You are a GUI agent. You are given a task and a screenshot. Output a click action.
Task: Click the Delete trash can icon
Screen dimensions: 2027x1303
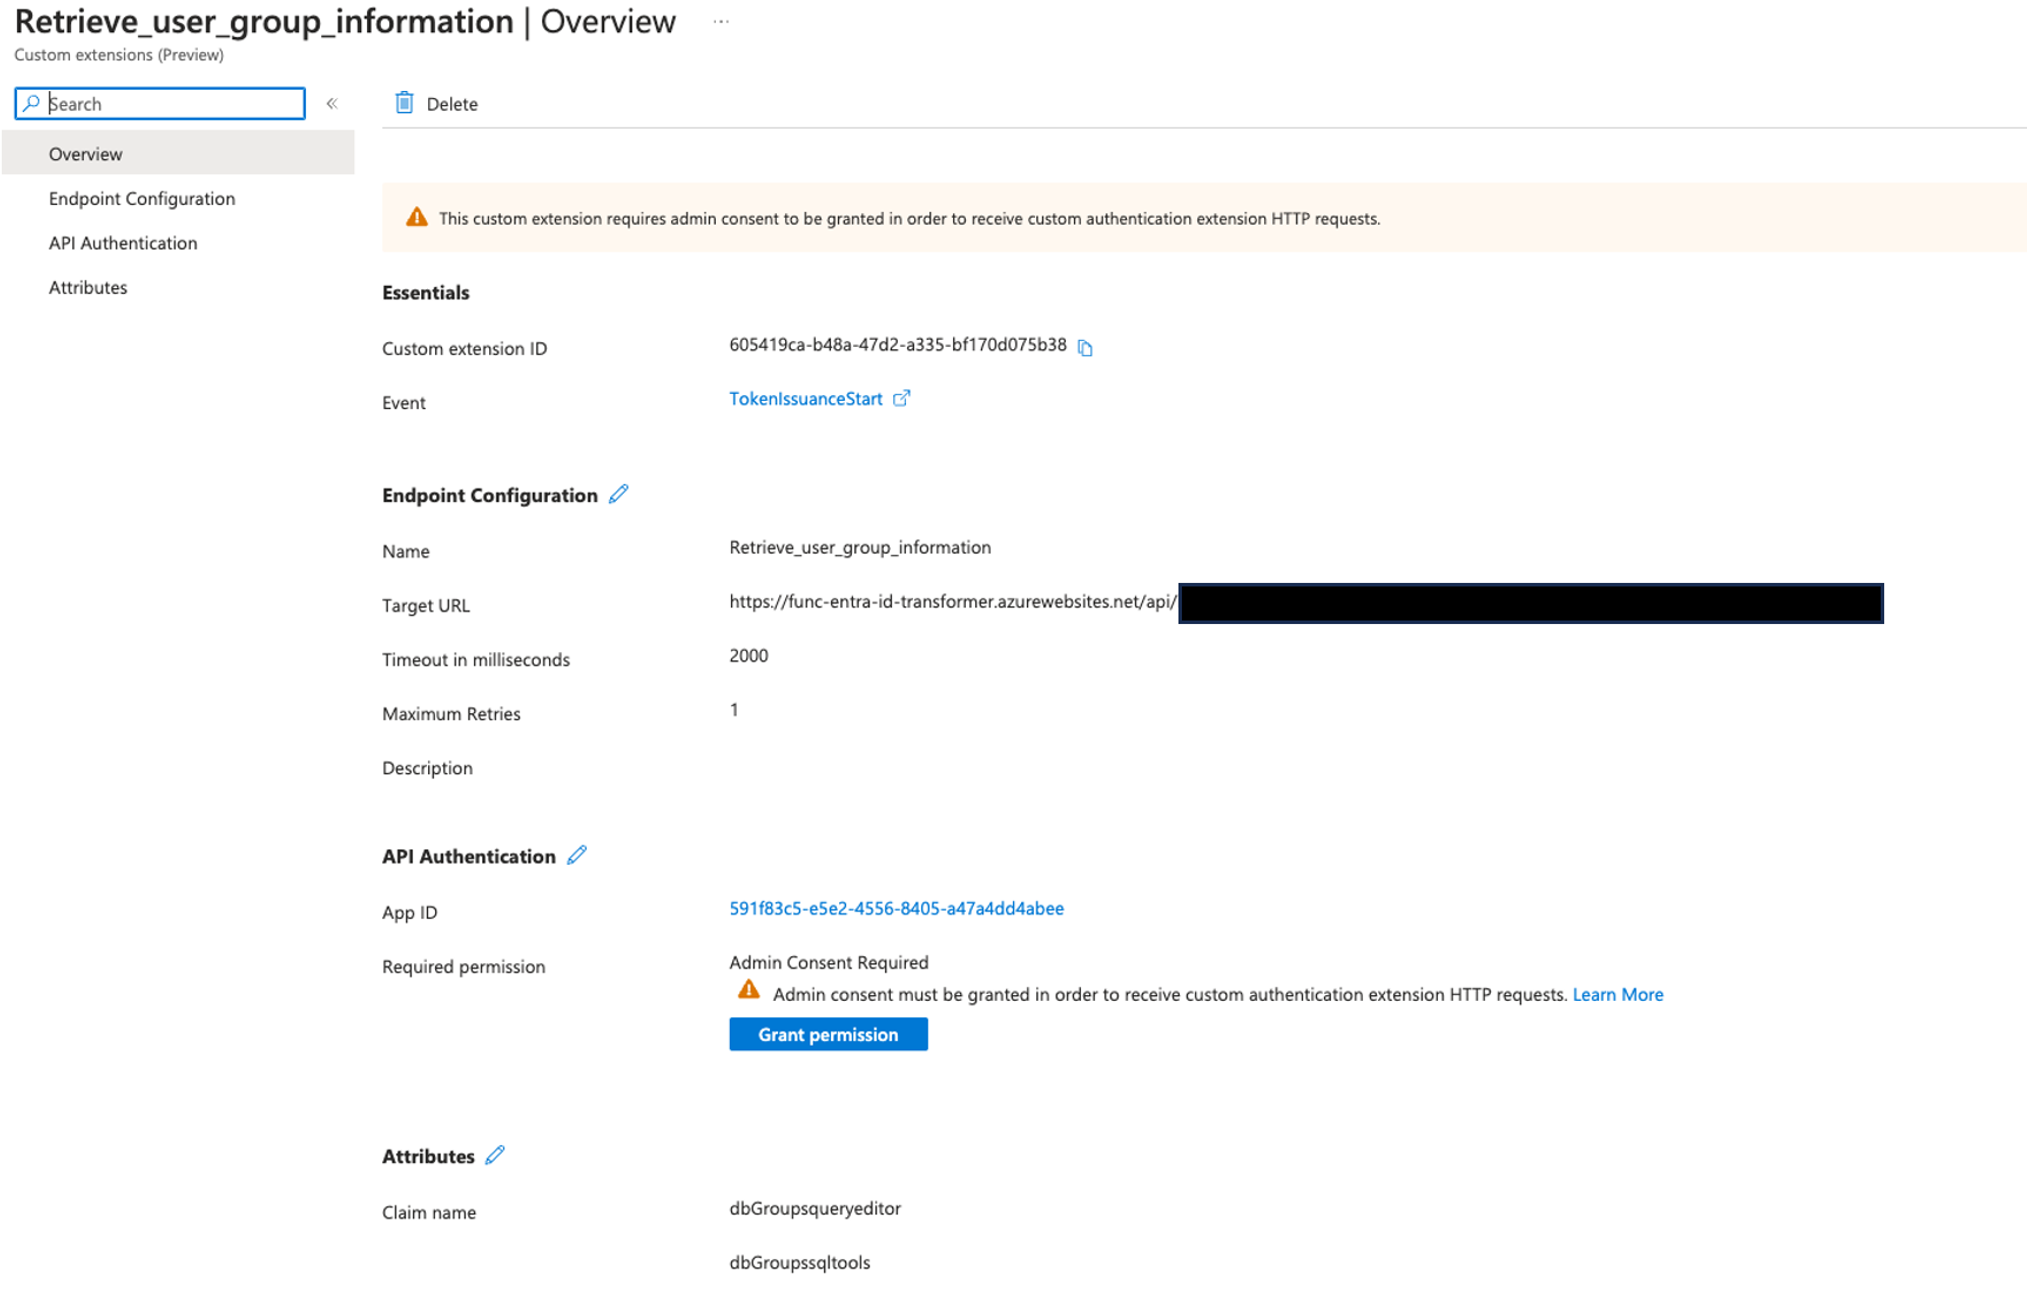click(404, 103)
